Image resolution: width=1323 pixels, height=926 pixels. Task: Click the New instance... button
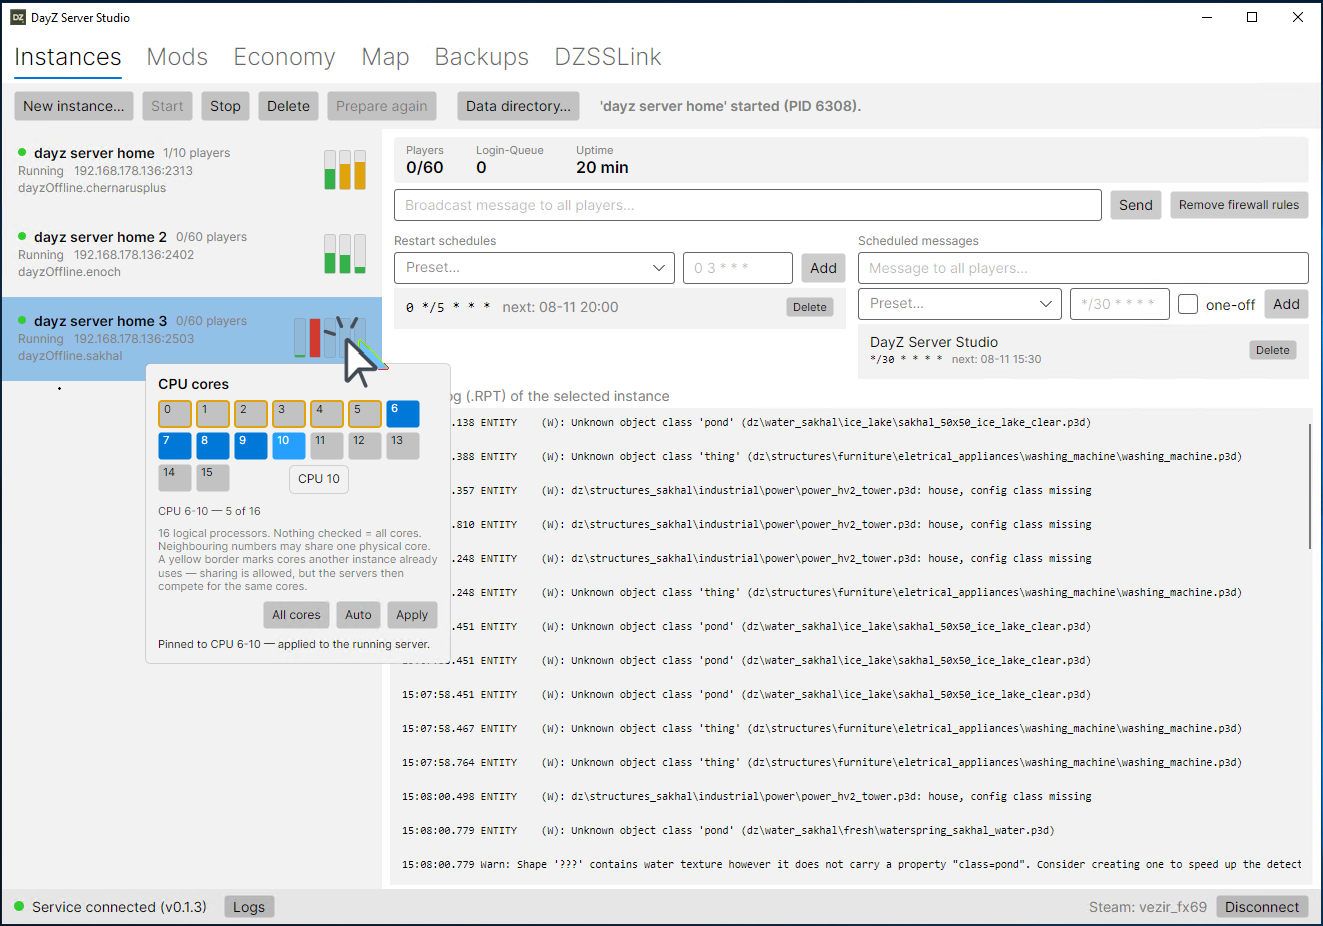[74, 106]
